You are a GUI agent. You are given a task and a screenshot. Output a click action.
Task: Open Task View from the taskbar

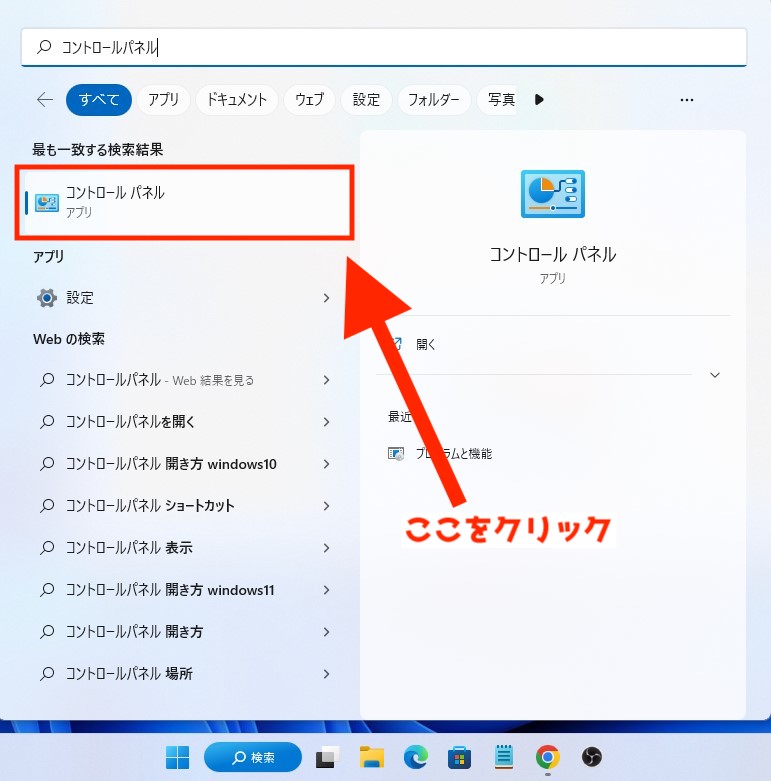coord(327,757)
